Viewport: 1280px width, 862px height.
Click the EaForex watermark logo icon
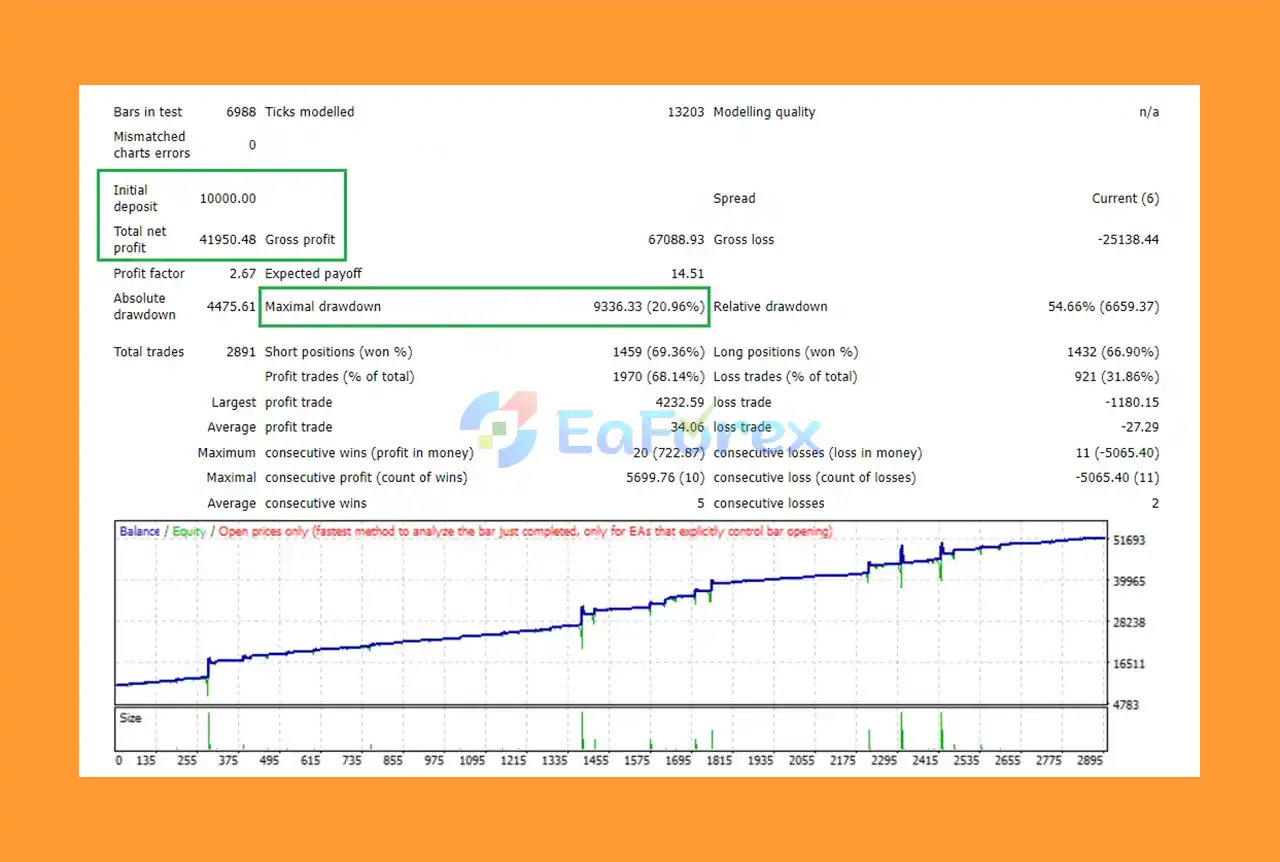click(498, 429)
